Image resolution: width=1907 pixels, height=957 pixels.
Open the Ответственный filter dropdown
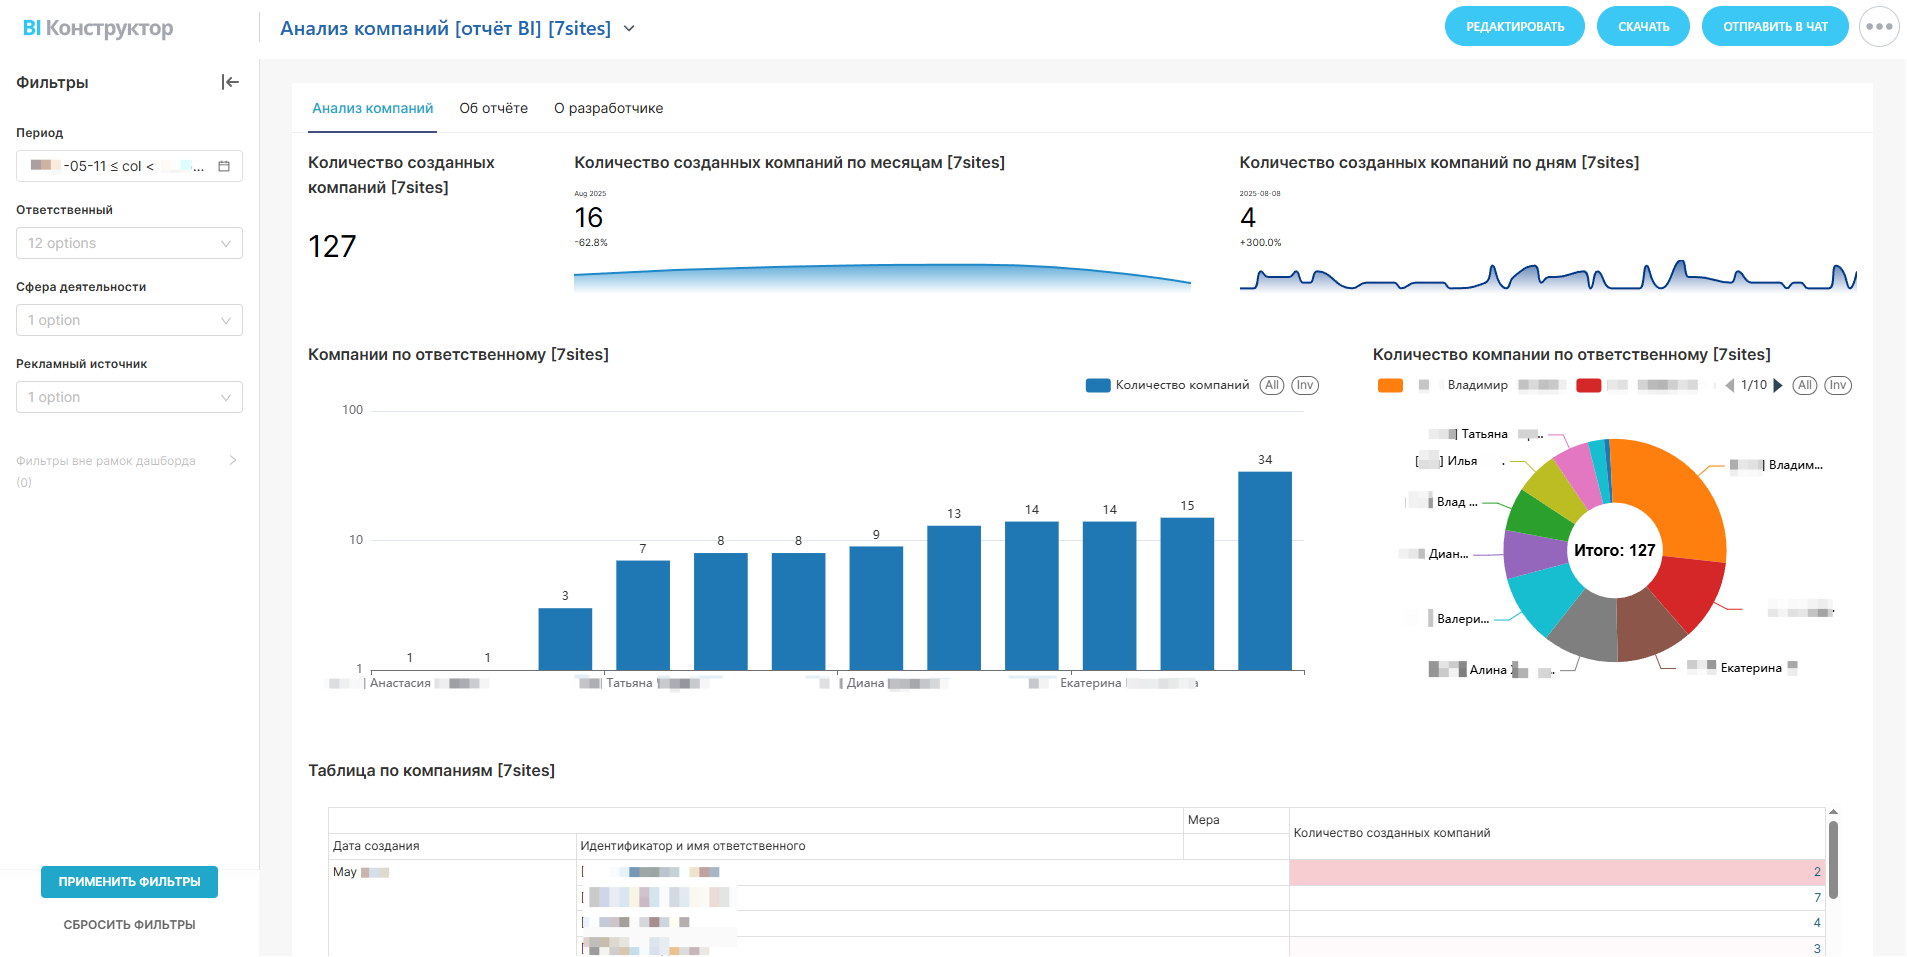point(129,243)
